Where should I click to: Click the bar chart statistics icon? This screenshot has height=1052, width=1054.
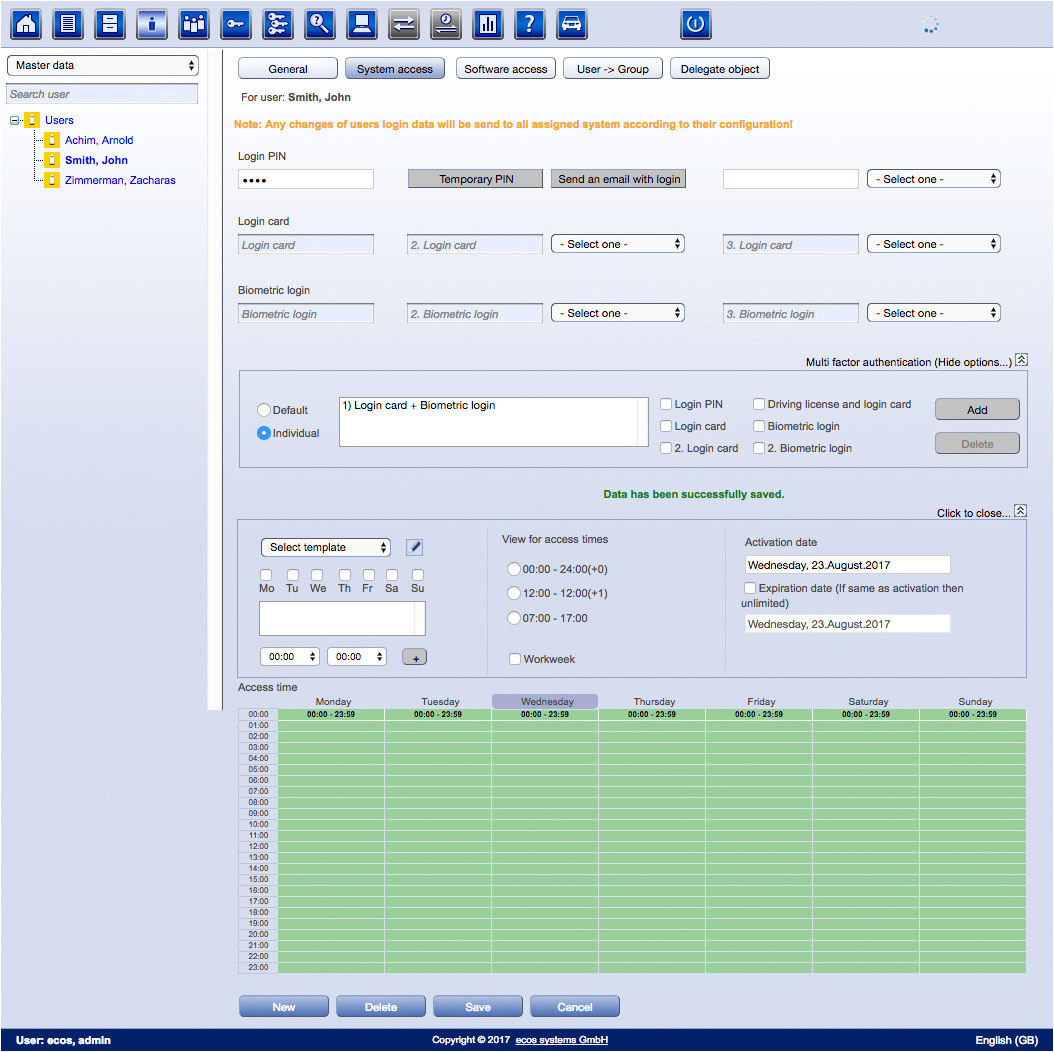point(488,24)
